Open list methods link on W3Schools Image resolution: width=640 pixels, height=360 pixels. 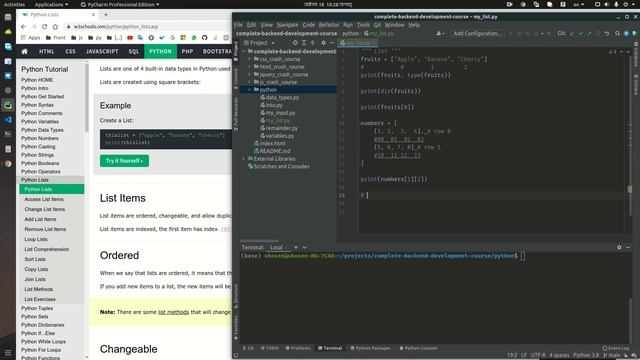173,312
